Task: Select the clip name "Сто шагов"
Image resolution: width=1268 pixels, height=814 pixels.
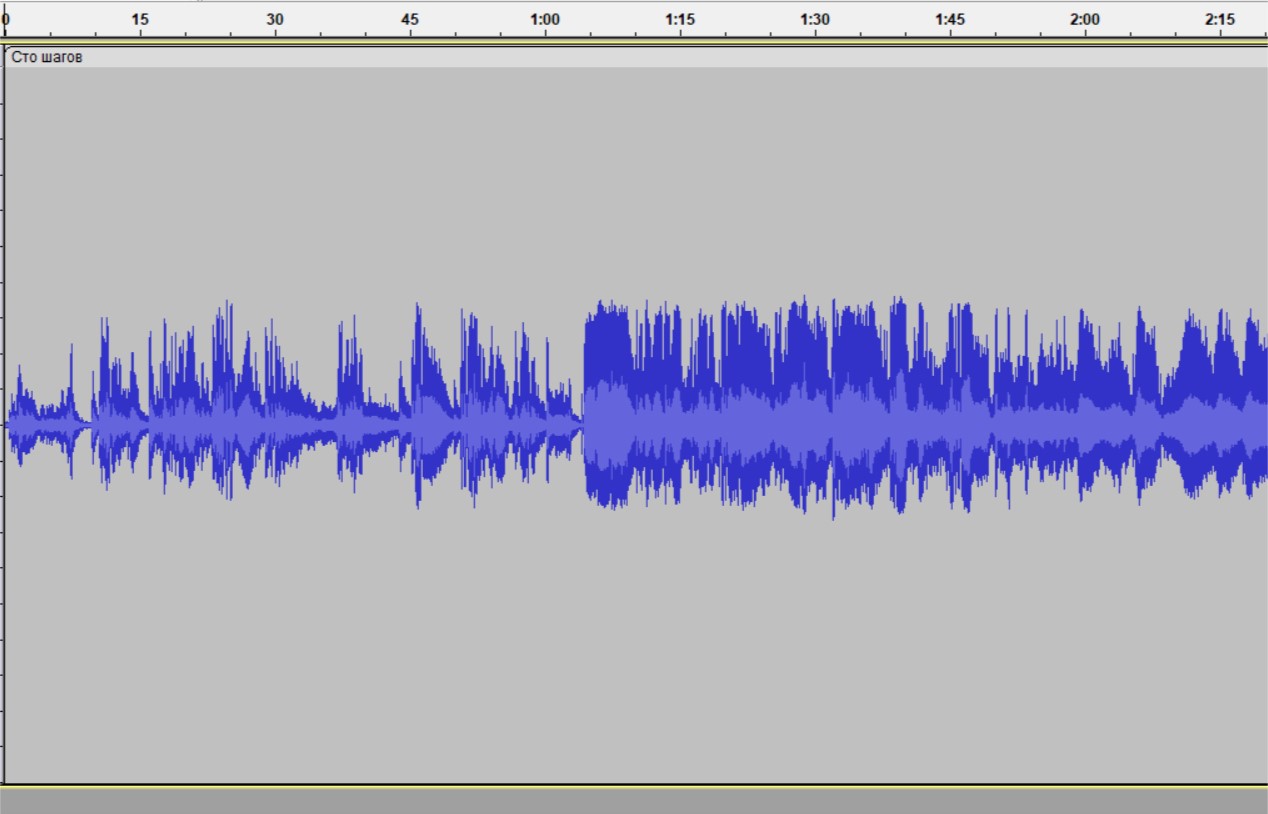Action: (46, 57)
